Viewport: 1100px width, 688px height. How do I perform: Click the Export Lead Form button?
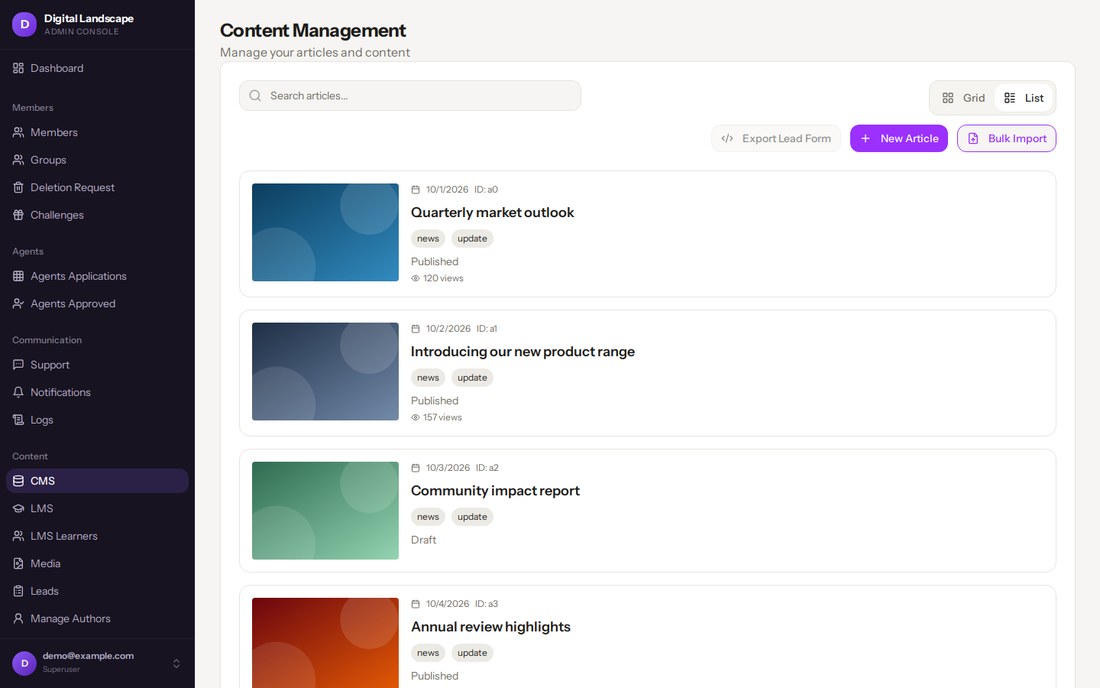tap(776, 138)
